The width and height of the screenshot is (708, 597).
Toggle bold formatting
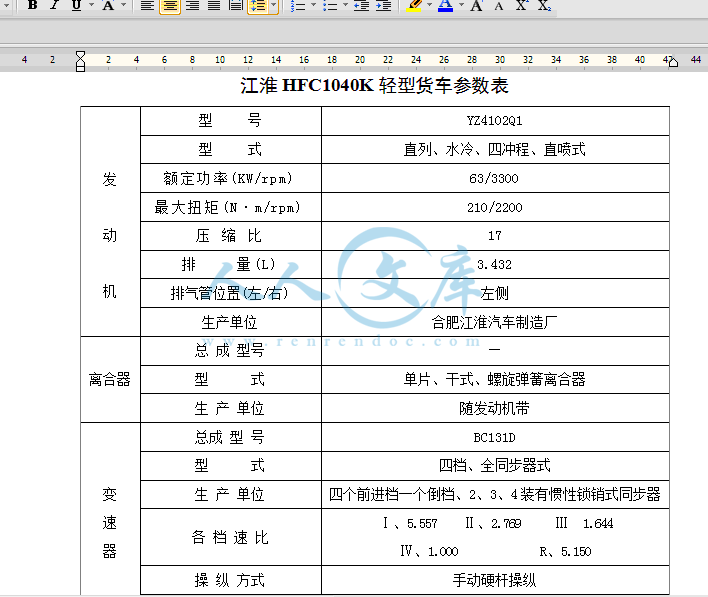[x=33, y=5]
